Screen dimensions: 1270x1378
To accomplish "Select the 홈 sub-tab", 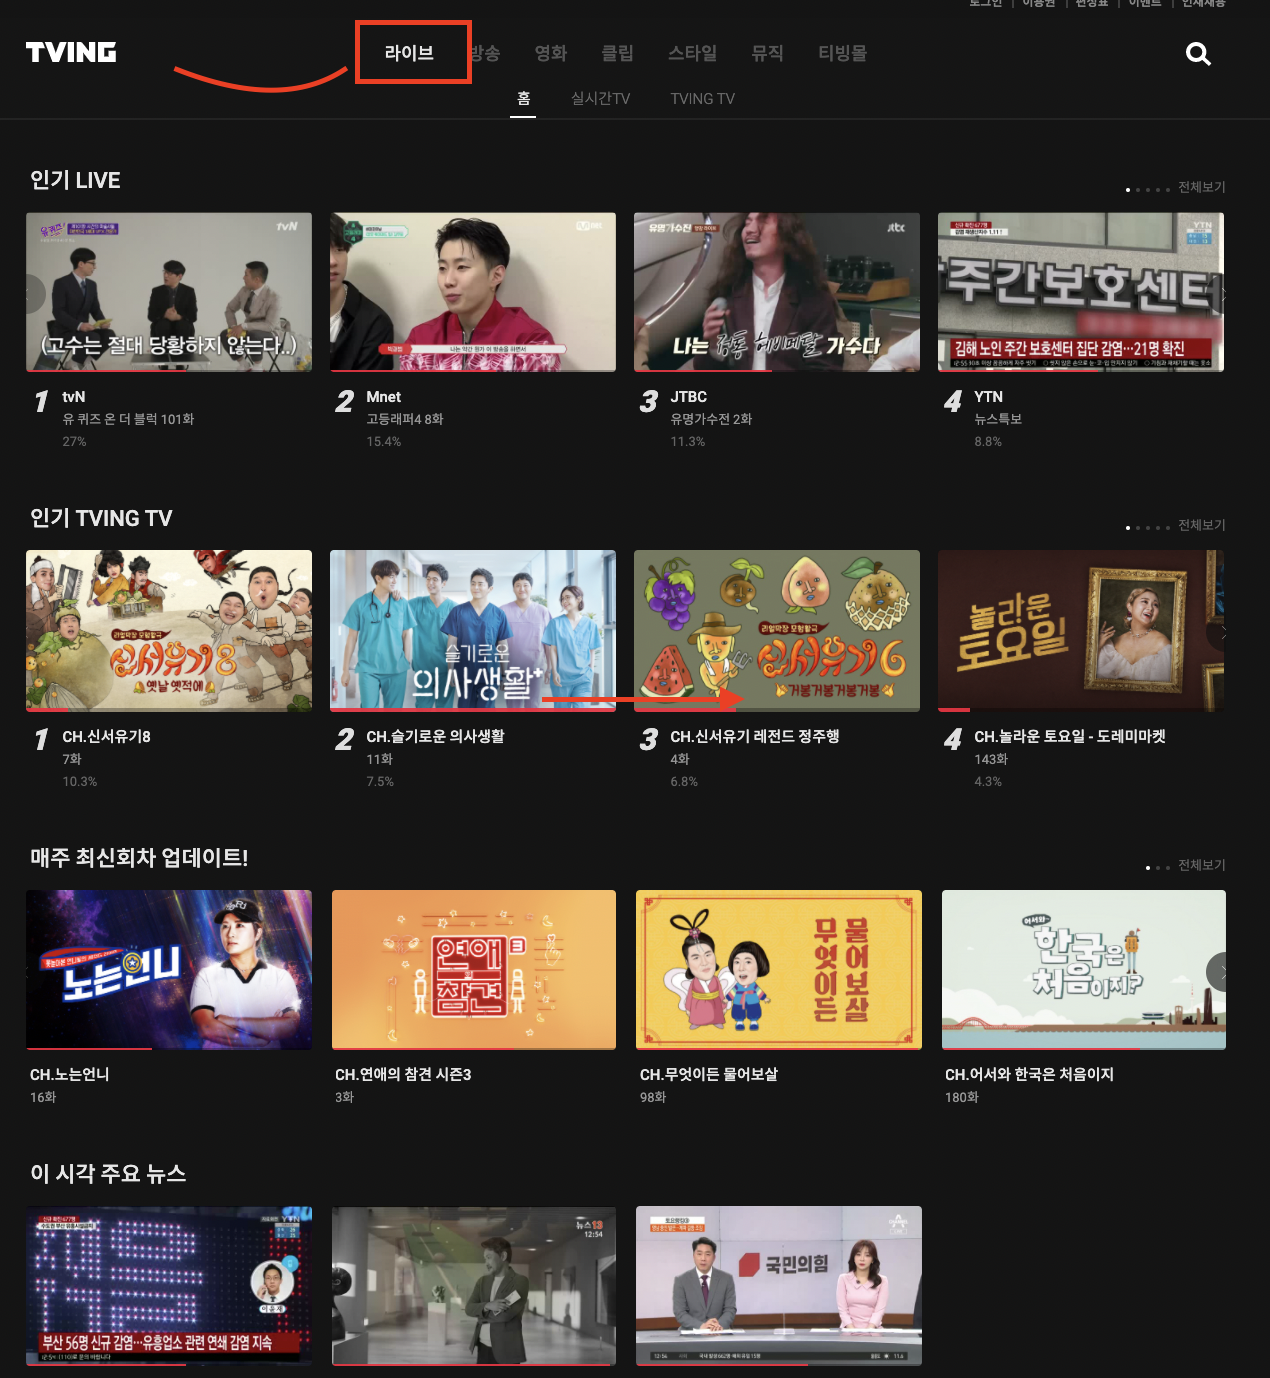I will [x=523, y=98].
